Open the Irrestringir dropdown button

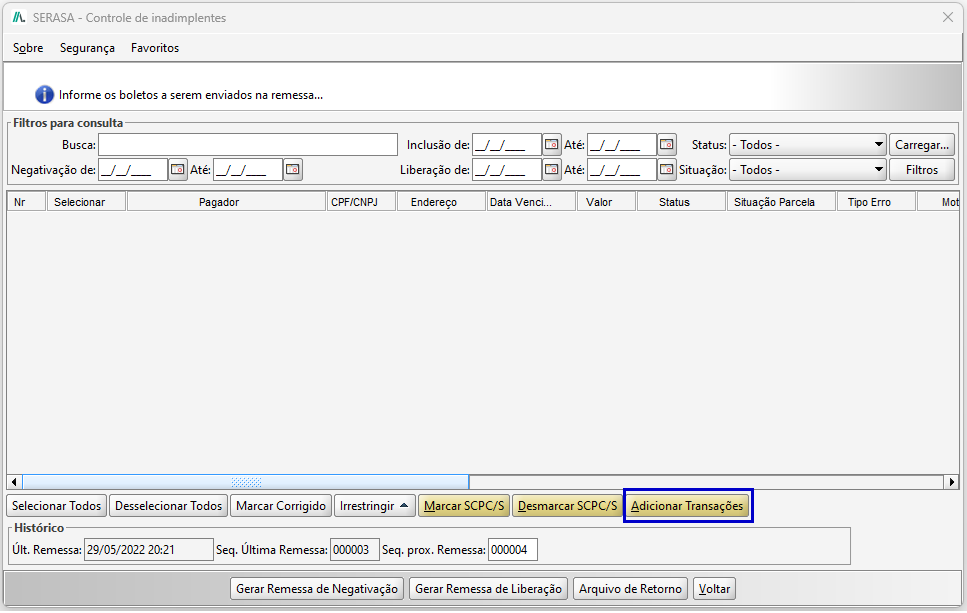click(x=374, y=506)
